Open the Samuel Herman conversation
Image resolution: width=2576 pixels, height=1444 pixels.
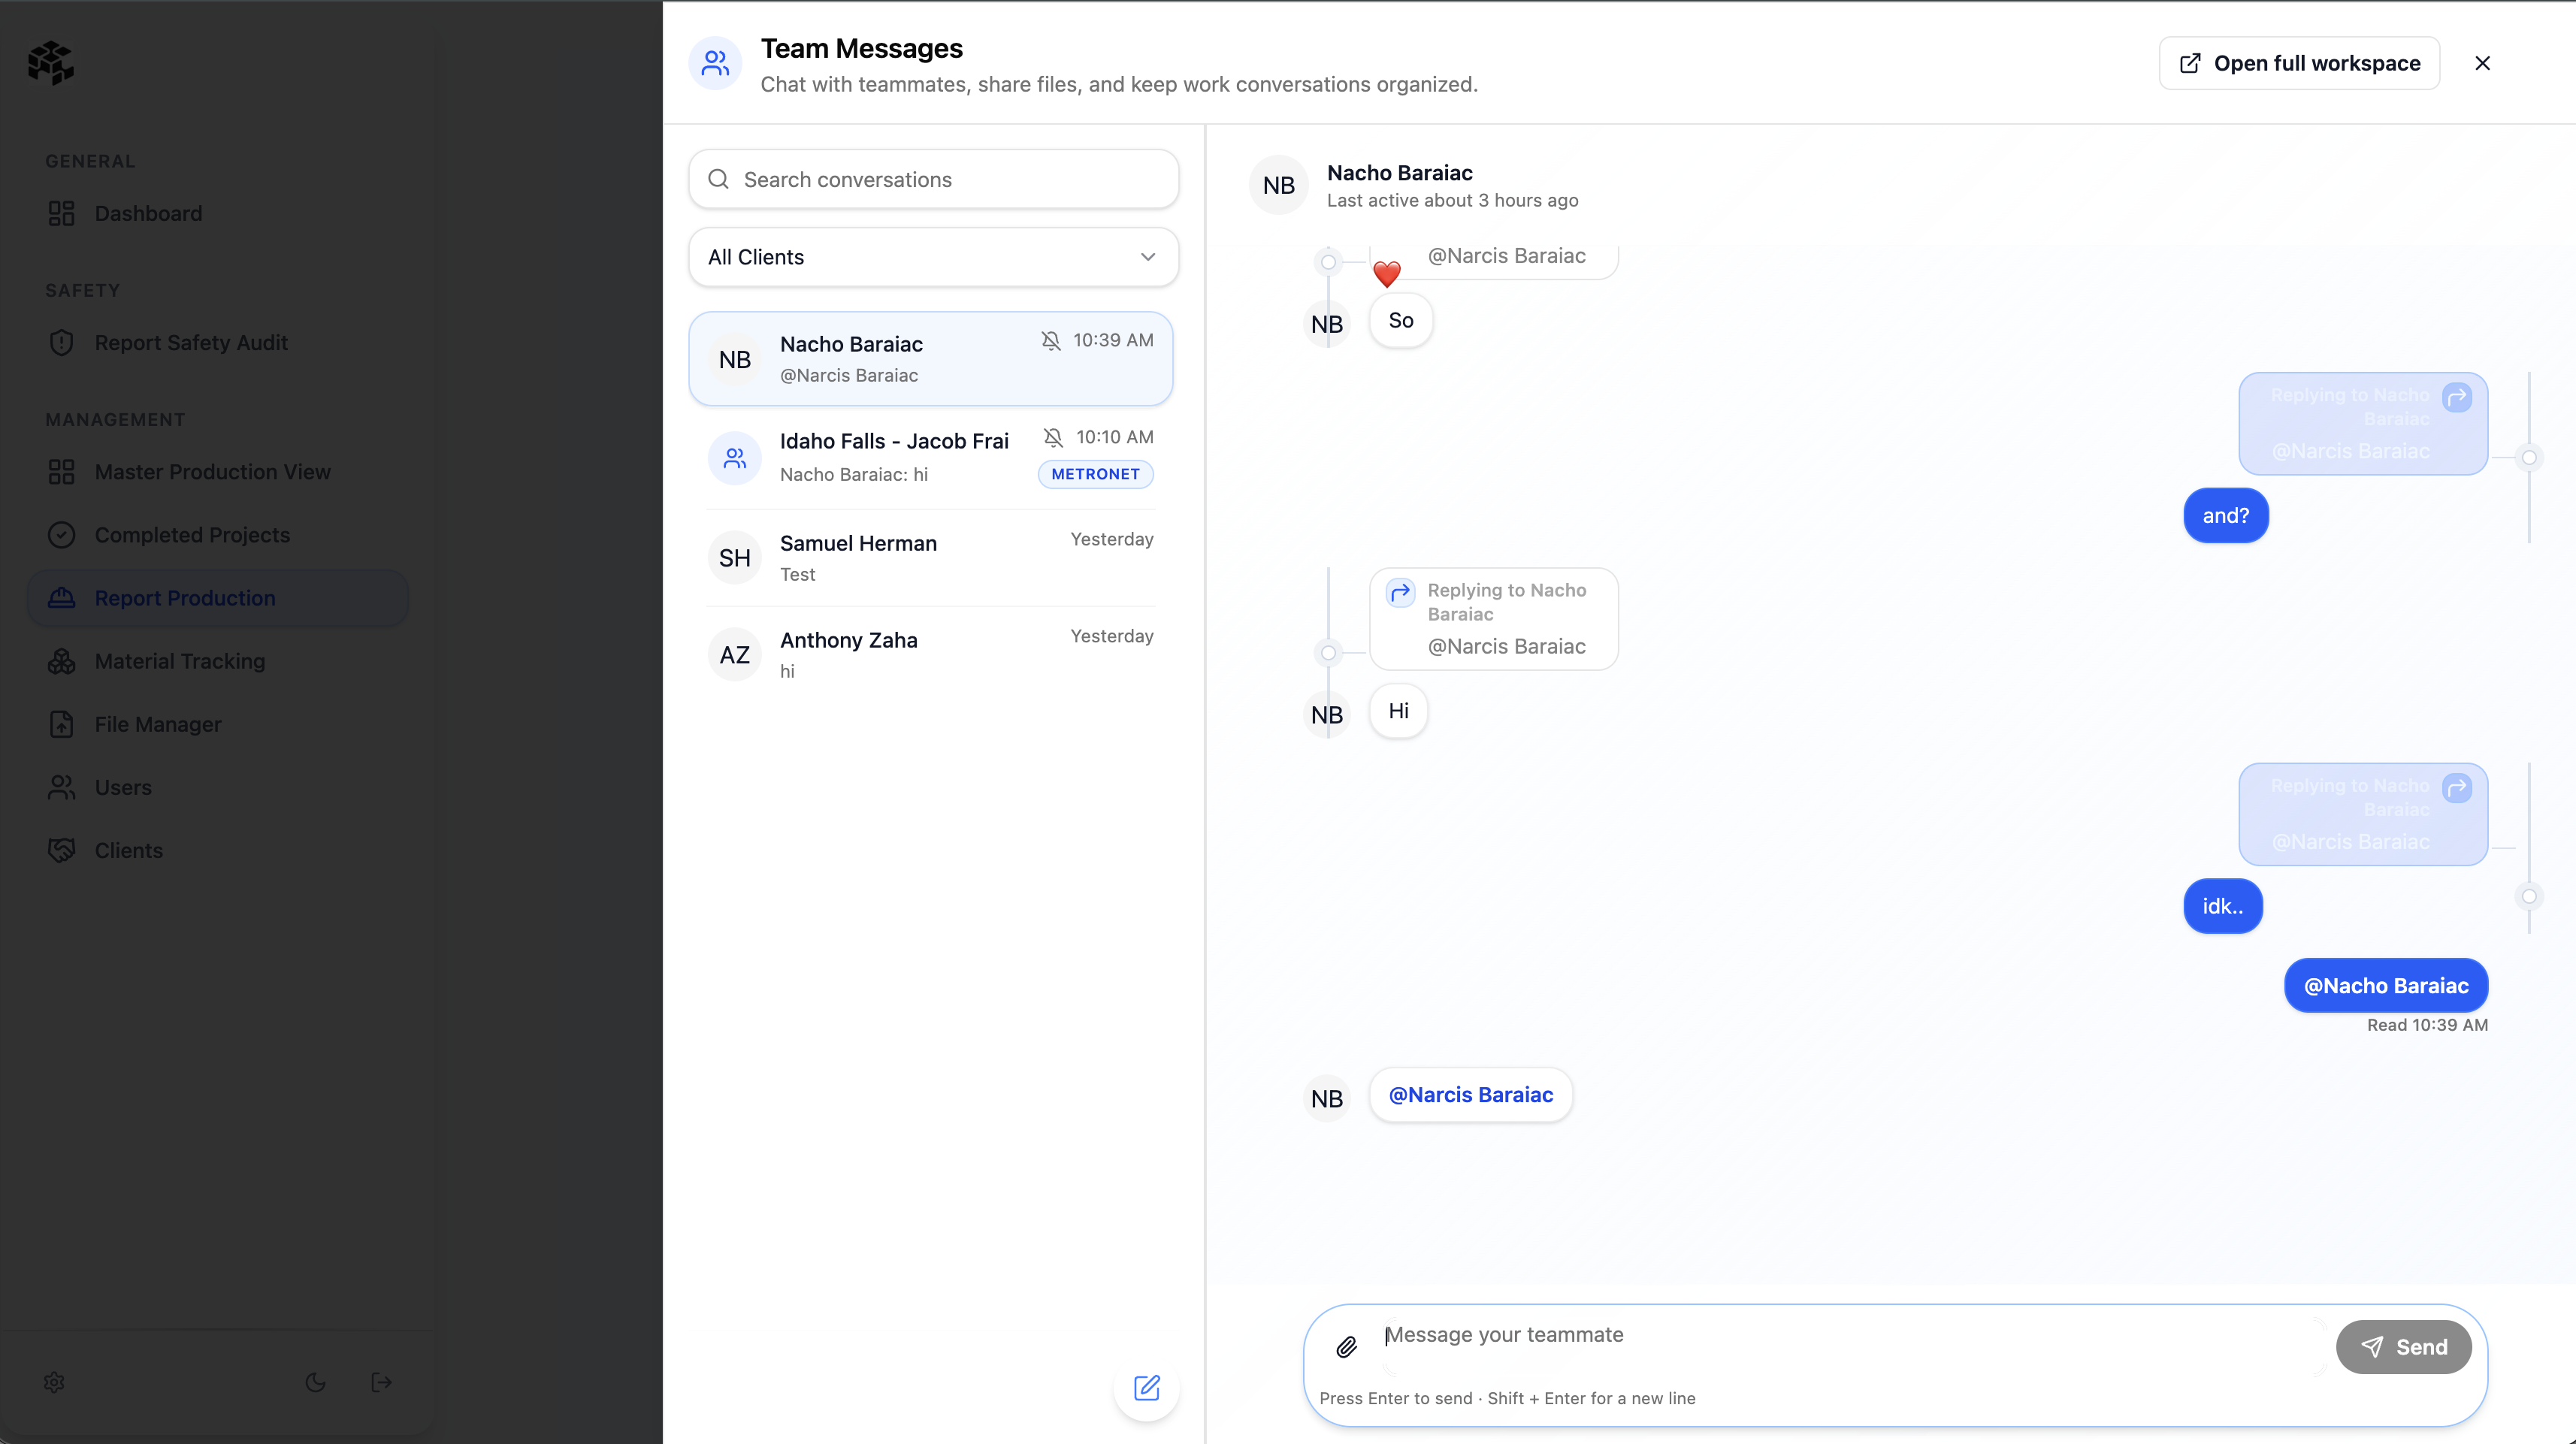click(932, 558)
